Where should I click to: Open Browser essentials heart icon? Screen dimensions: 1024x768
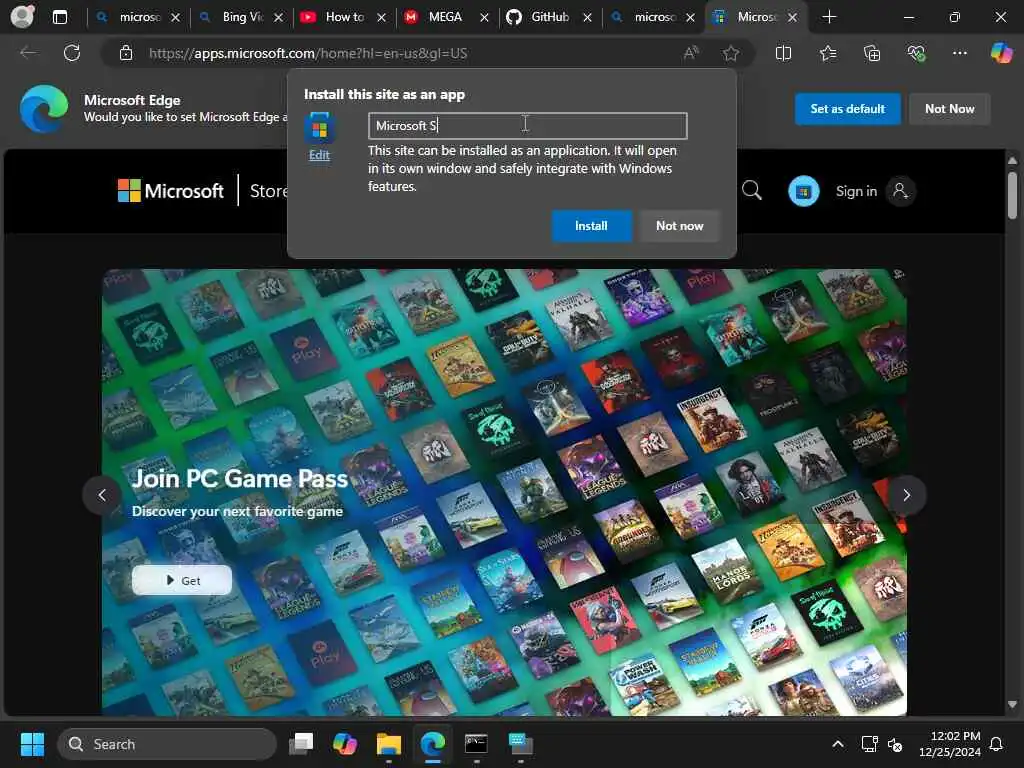click(916, 53)
